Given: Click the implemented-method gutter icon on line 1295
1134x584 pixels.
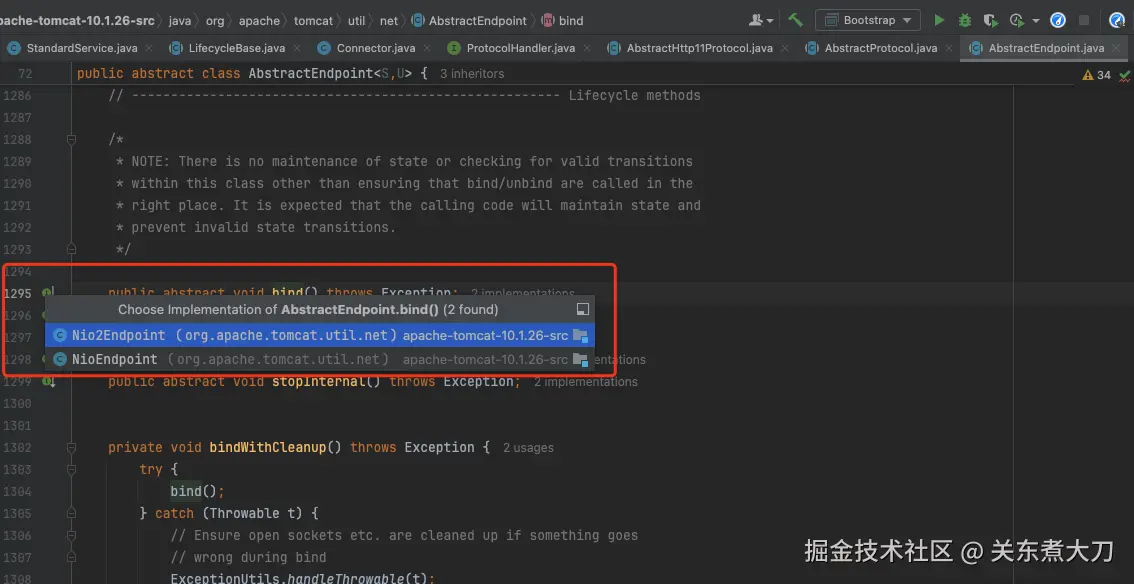Looking at the screenshot, I should (48, 293).
